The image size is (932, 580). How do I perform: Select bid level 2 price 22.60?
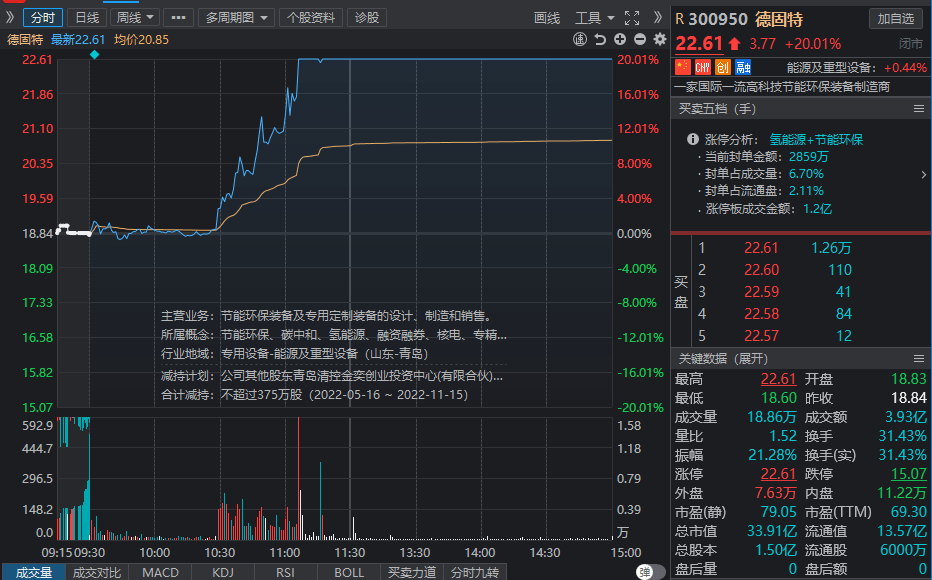pyautogui.click(x=761, y=270)
